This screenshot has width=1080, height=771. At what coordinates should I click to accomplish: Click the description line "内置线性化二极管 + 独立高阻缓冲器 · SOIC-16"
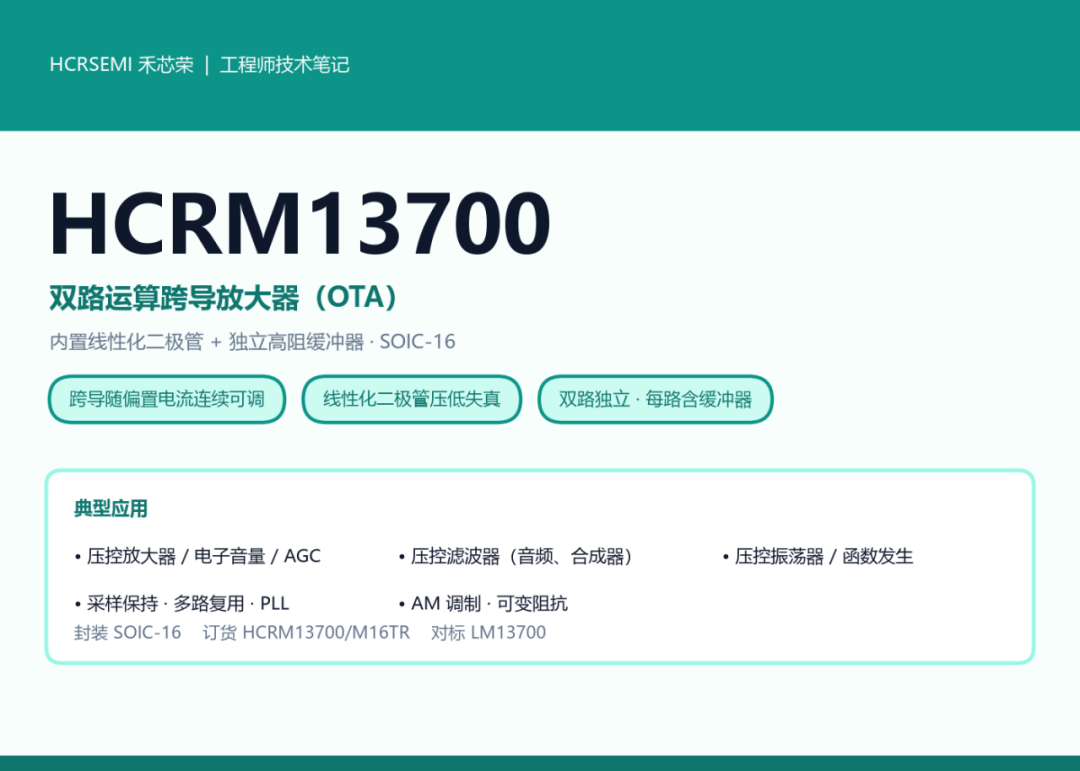click(252, 342)
